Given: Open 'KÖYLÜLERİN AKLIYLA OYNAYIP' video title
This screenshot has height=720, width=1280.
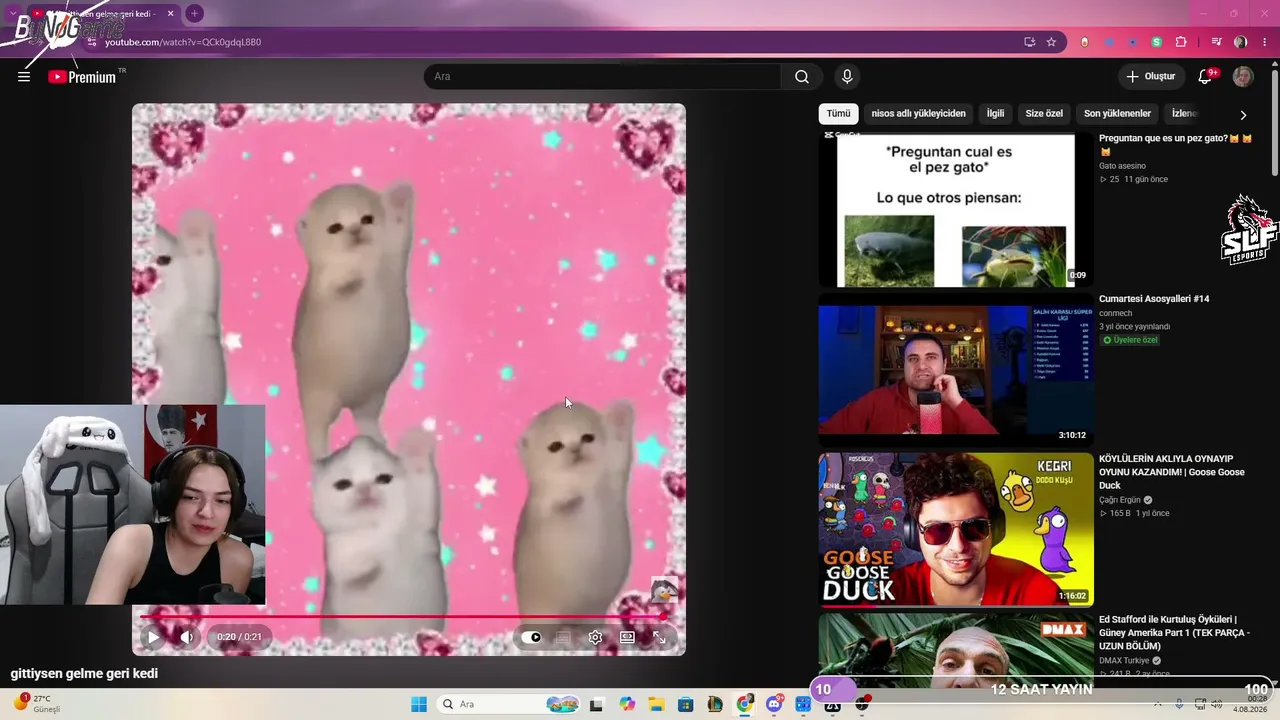Looking at the screenshot, I should 1172,472.
